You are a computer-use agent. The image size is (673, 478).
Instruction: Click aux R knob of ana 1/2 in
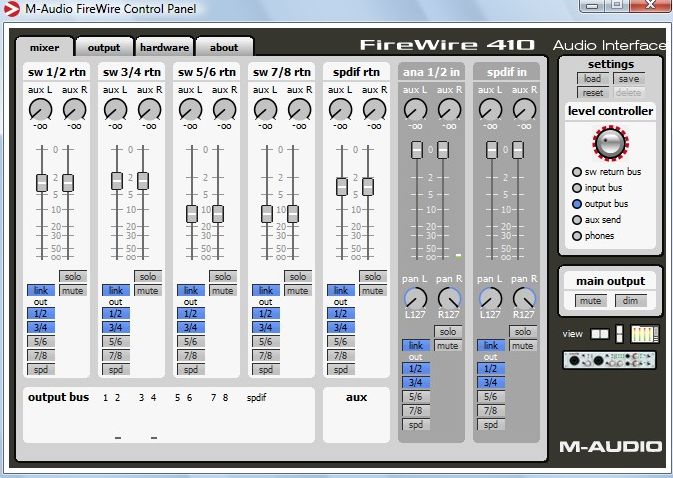[x=449, y=109]
